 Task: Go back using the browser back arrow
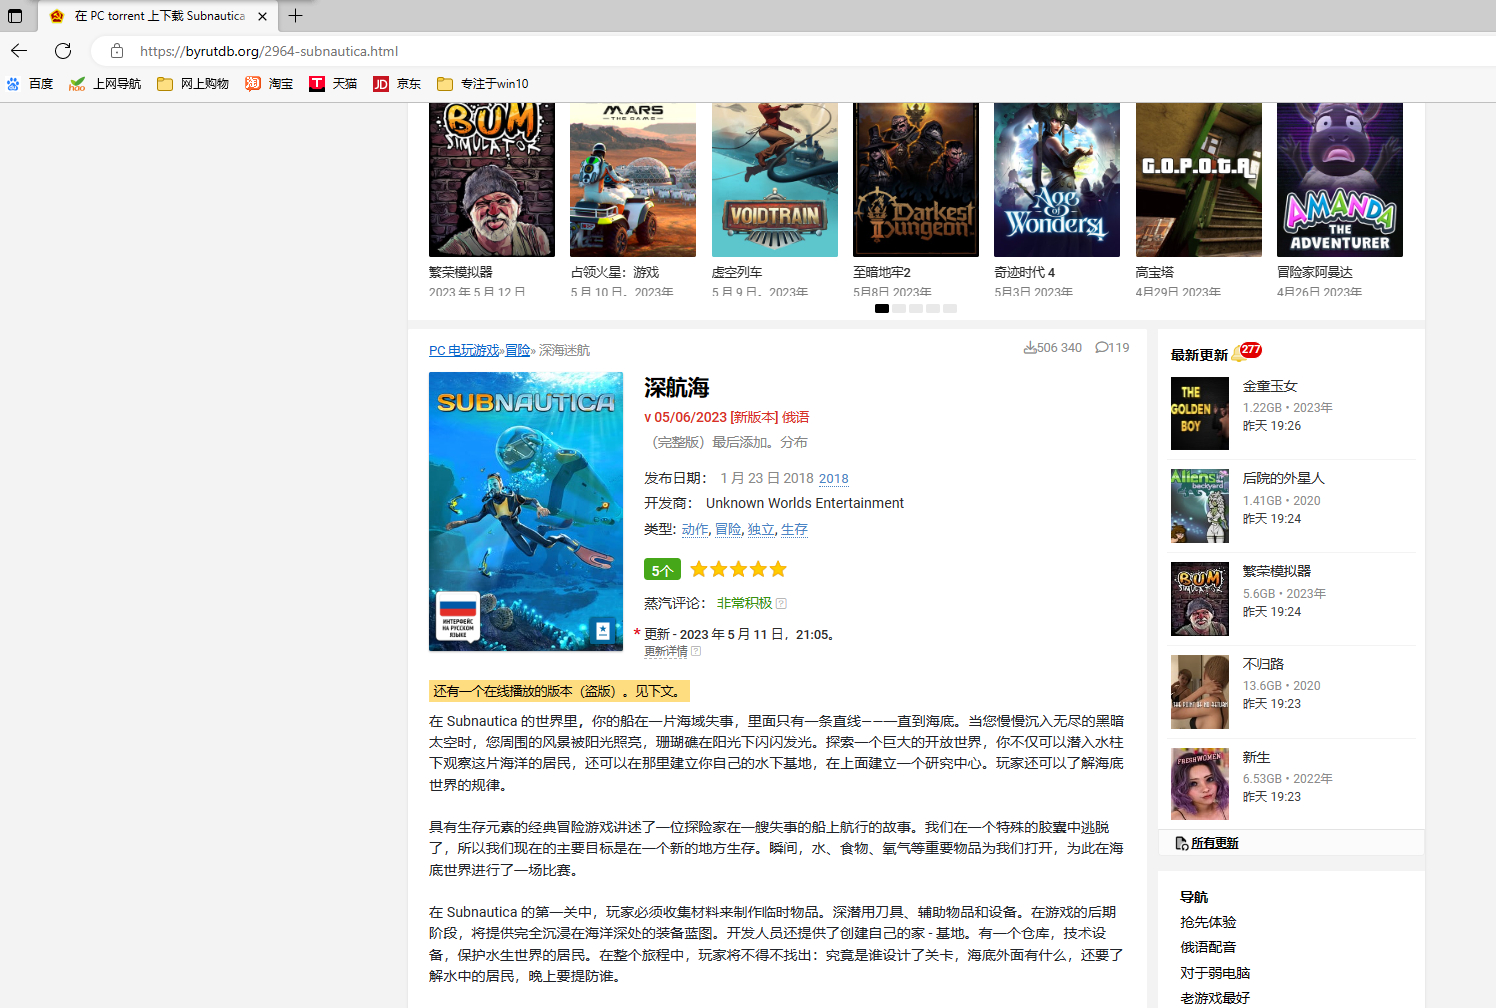click(19, 51)
